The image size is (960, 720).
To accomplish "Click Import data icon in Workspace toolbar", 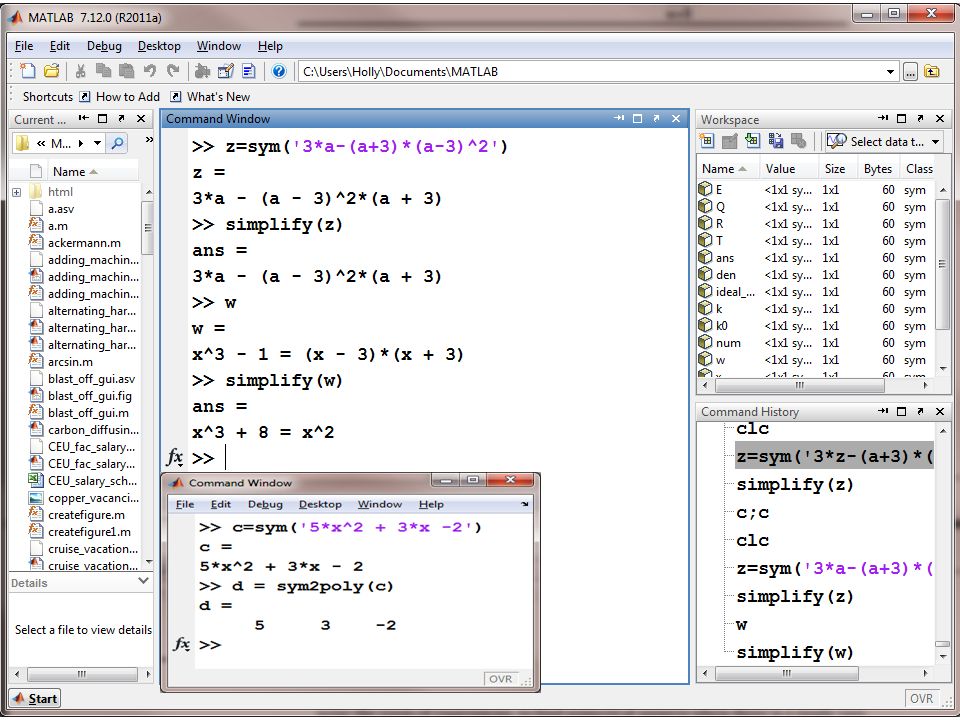I will (752, 141).
